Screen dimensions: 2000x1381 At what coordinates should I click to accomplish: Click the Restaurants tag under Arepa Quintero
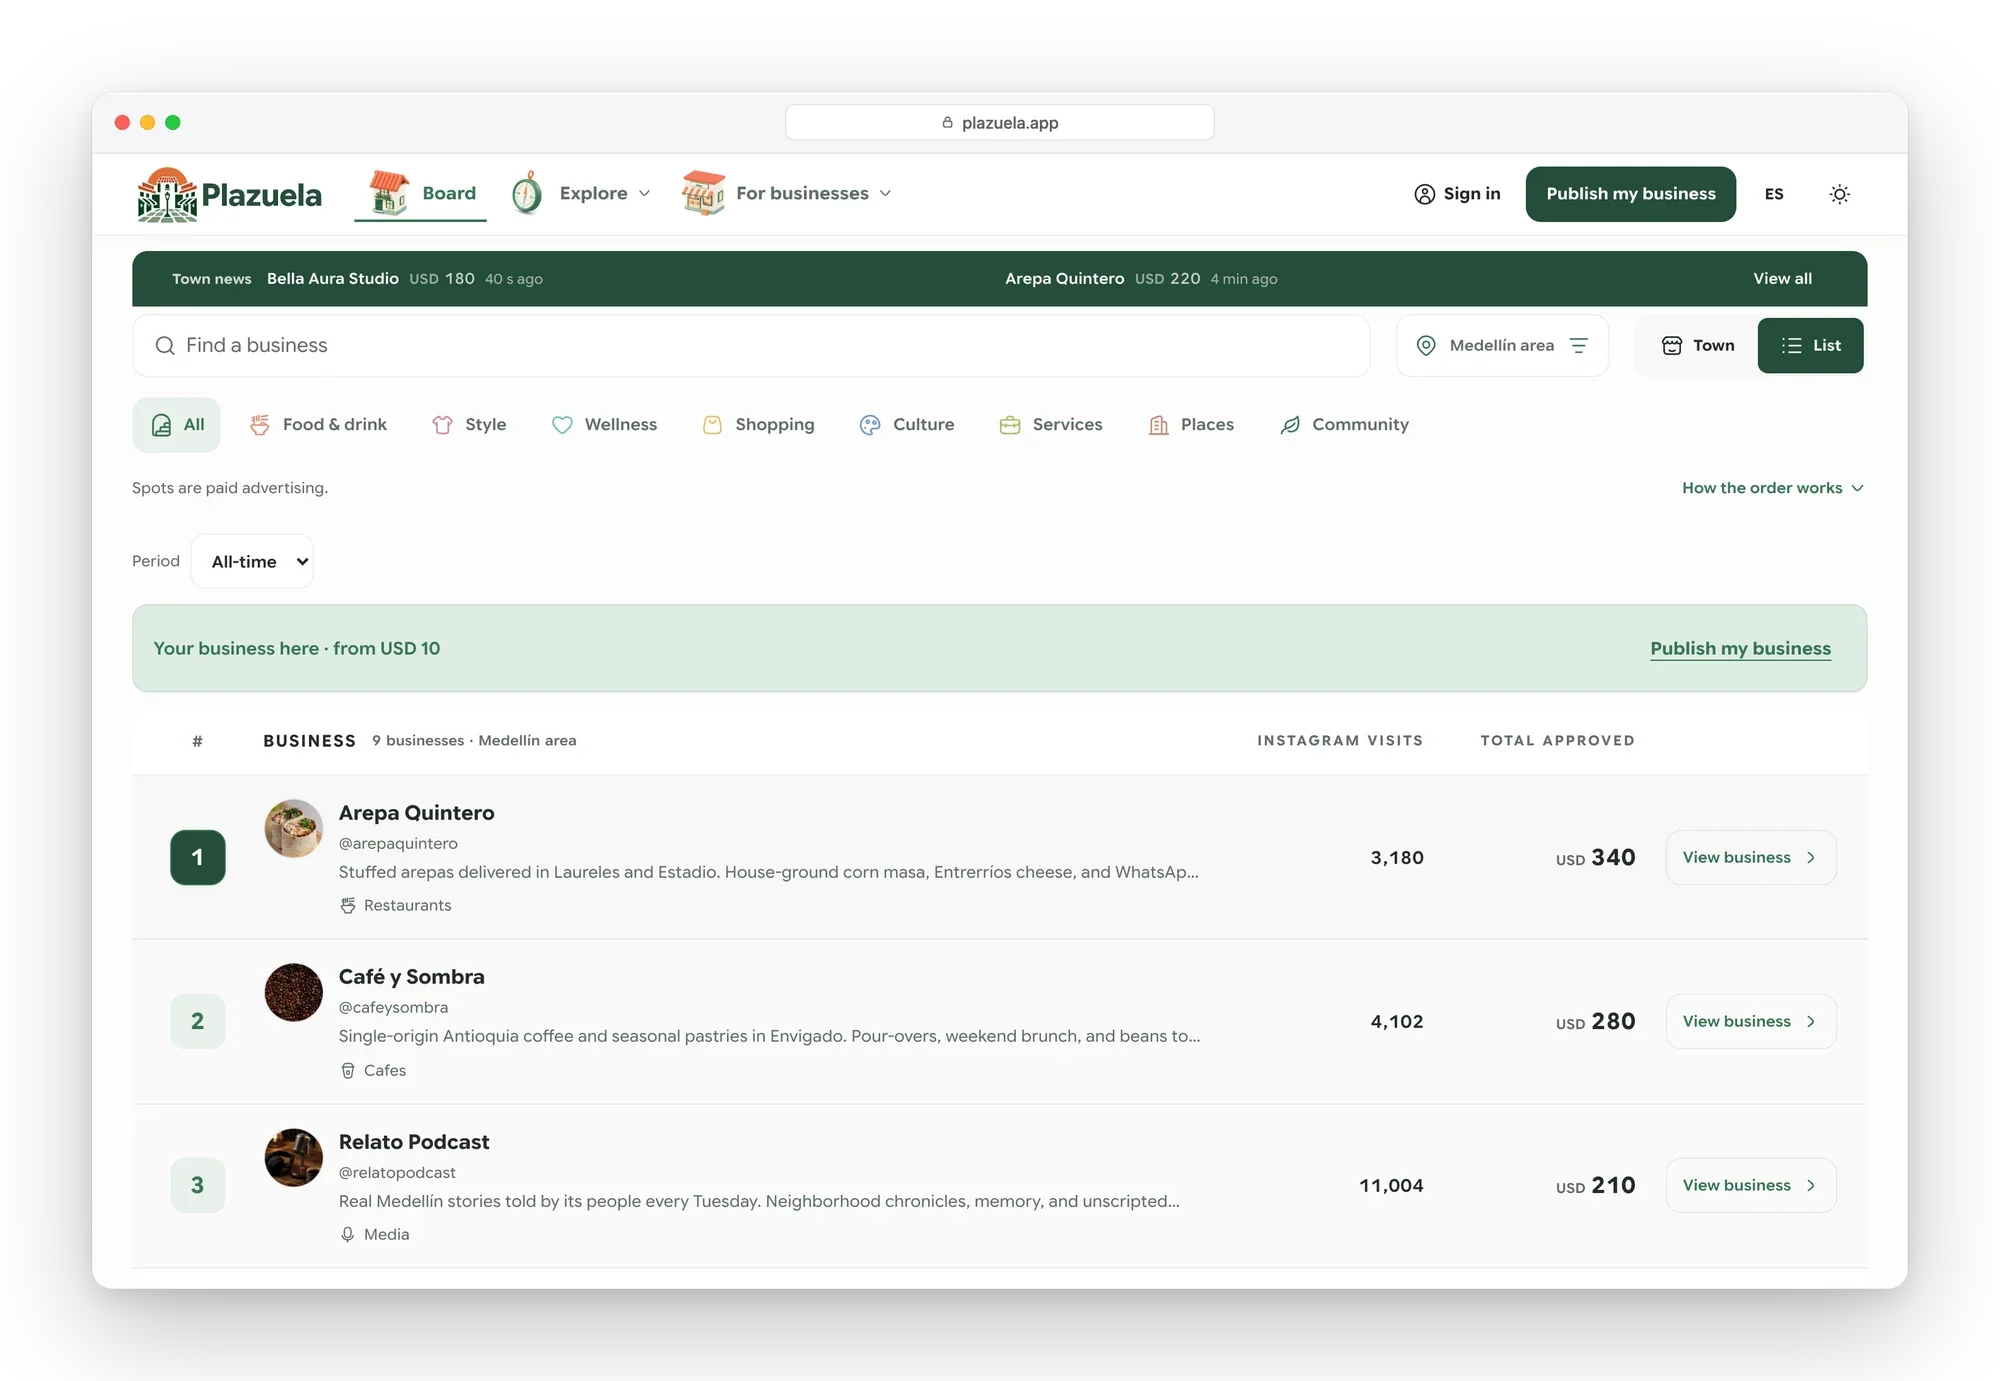pyautogui.click(x=396, y=906)
